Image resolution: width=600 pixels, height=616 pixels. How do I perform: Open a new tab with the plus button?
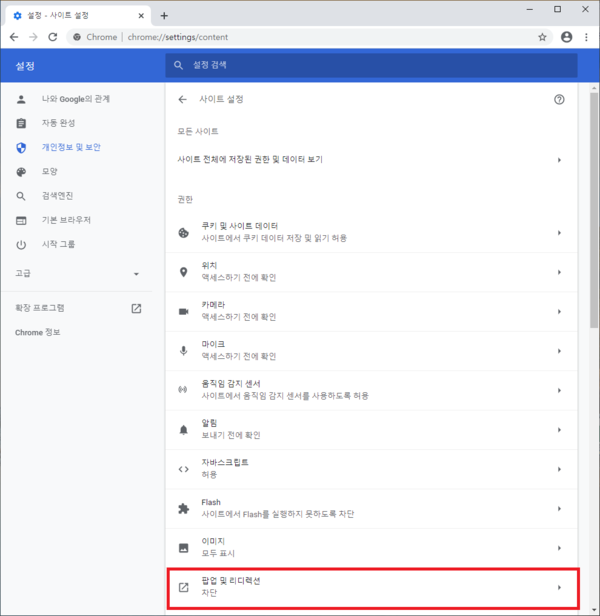click(x=164, y=16)
